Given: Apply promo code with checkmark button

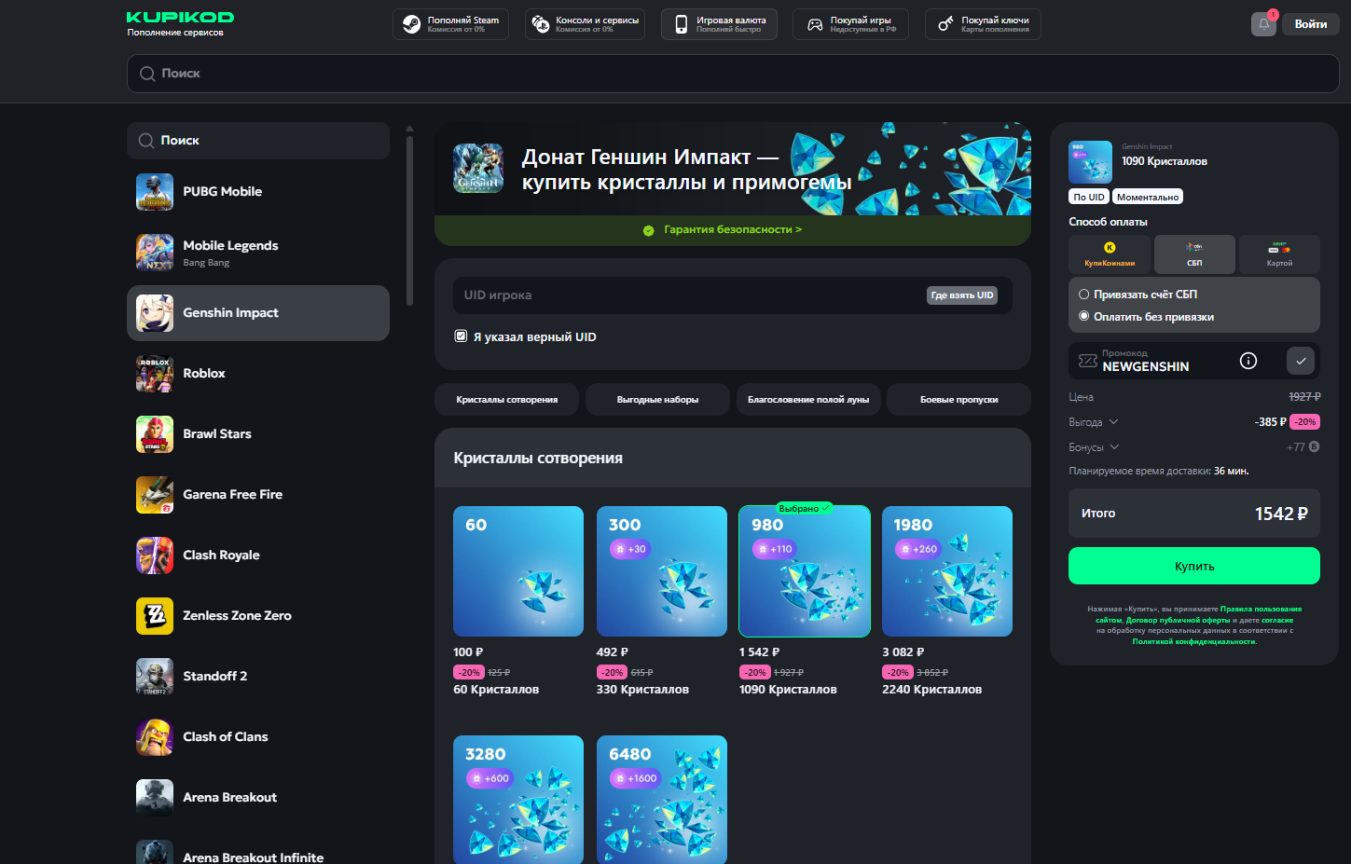Looking at the screenshot, I should click(x=1301, y=360).
